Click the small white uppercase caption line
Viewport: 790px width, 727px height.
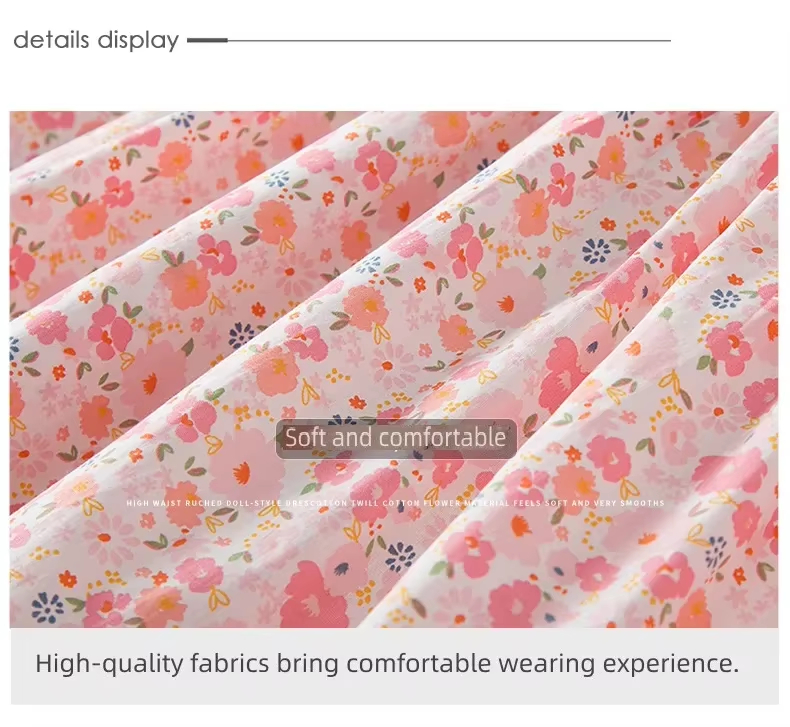(x=396, y=503)
